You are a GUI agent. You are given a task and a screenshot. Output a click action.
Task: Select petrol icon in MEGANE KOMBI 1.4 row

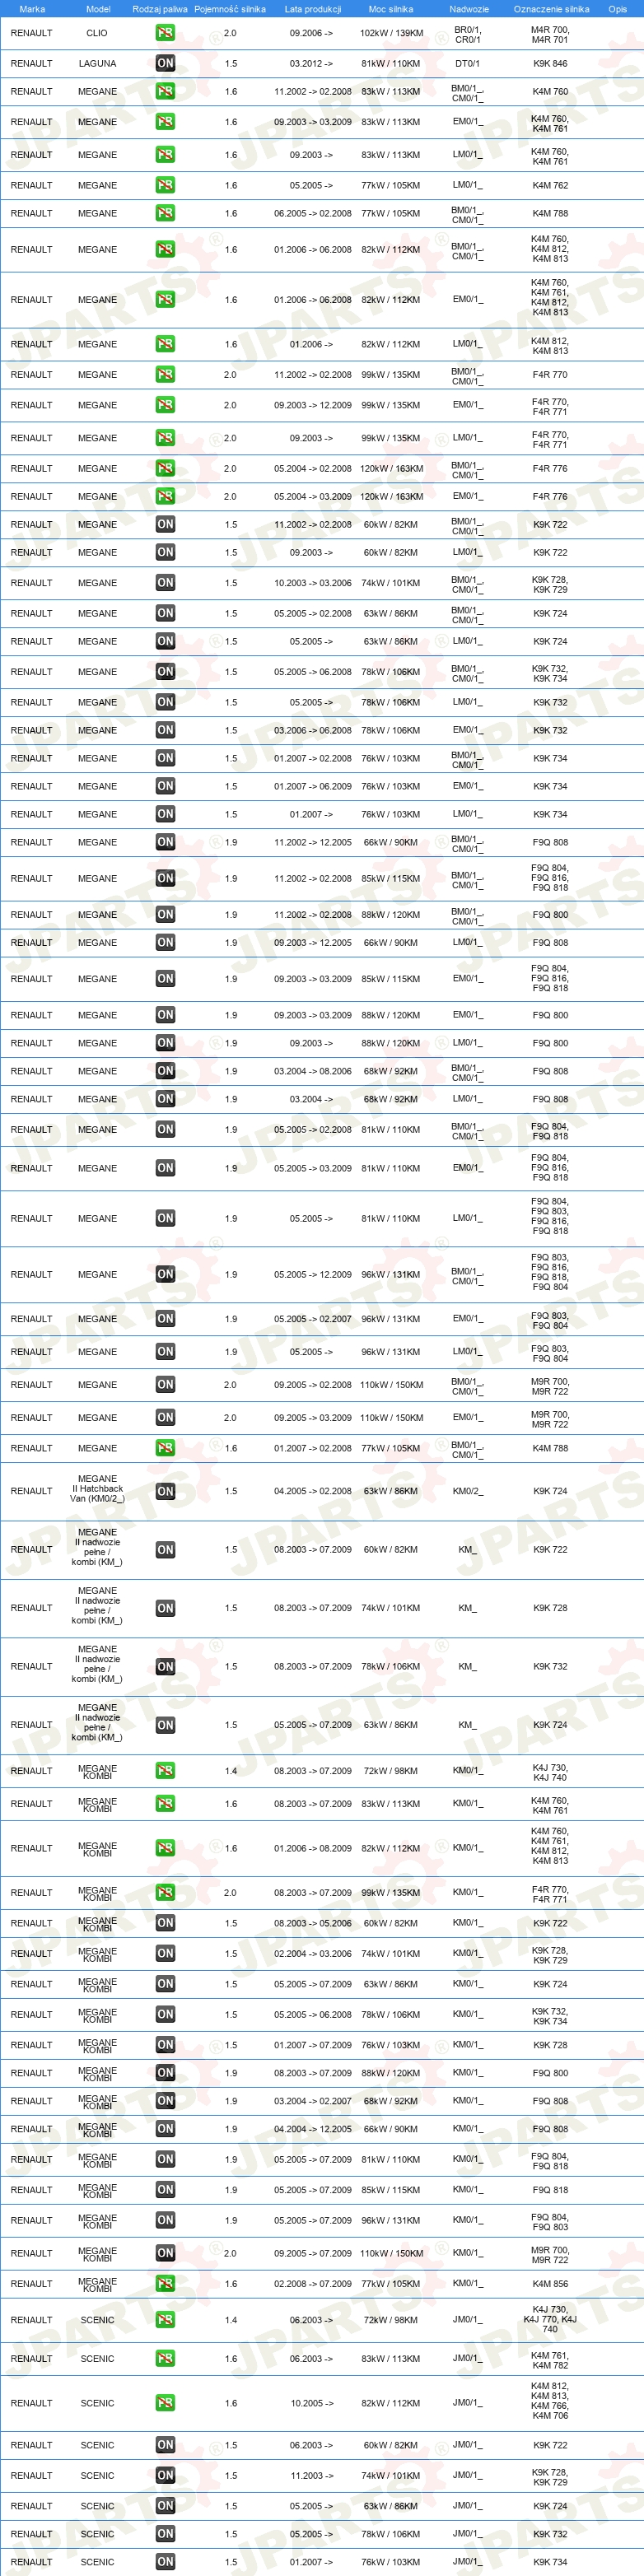coord(165,1771)
